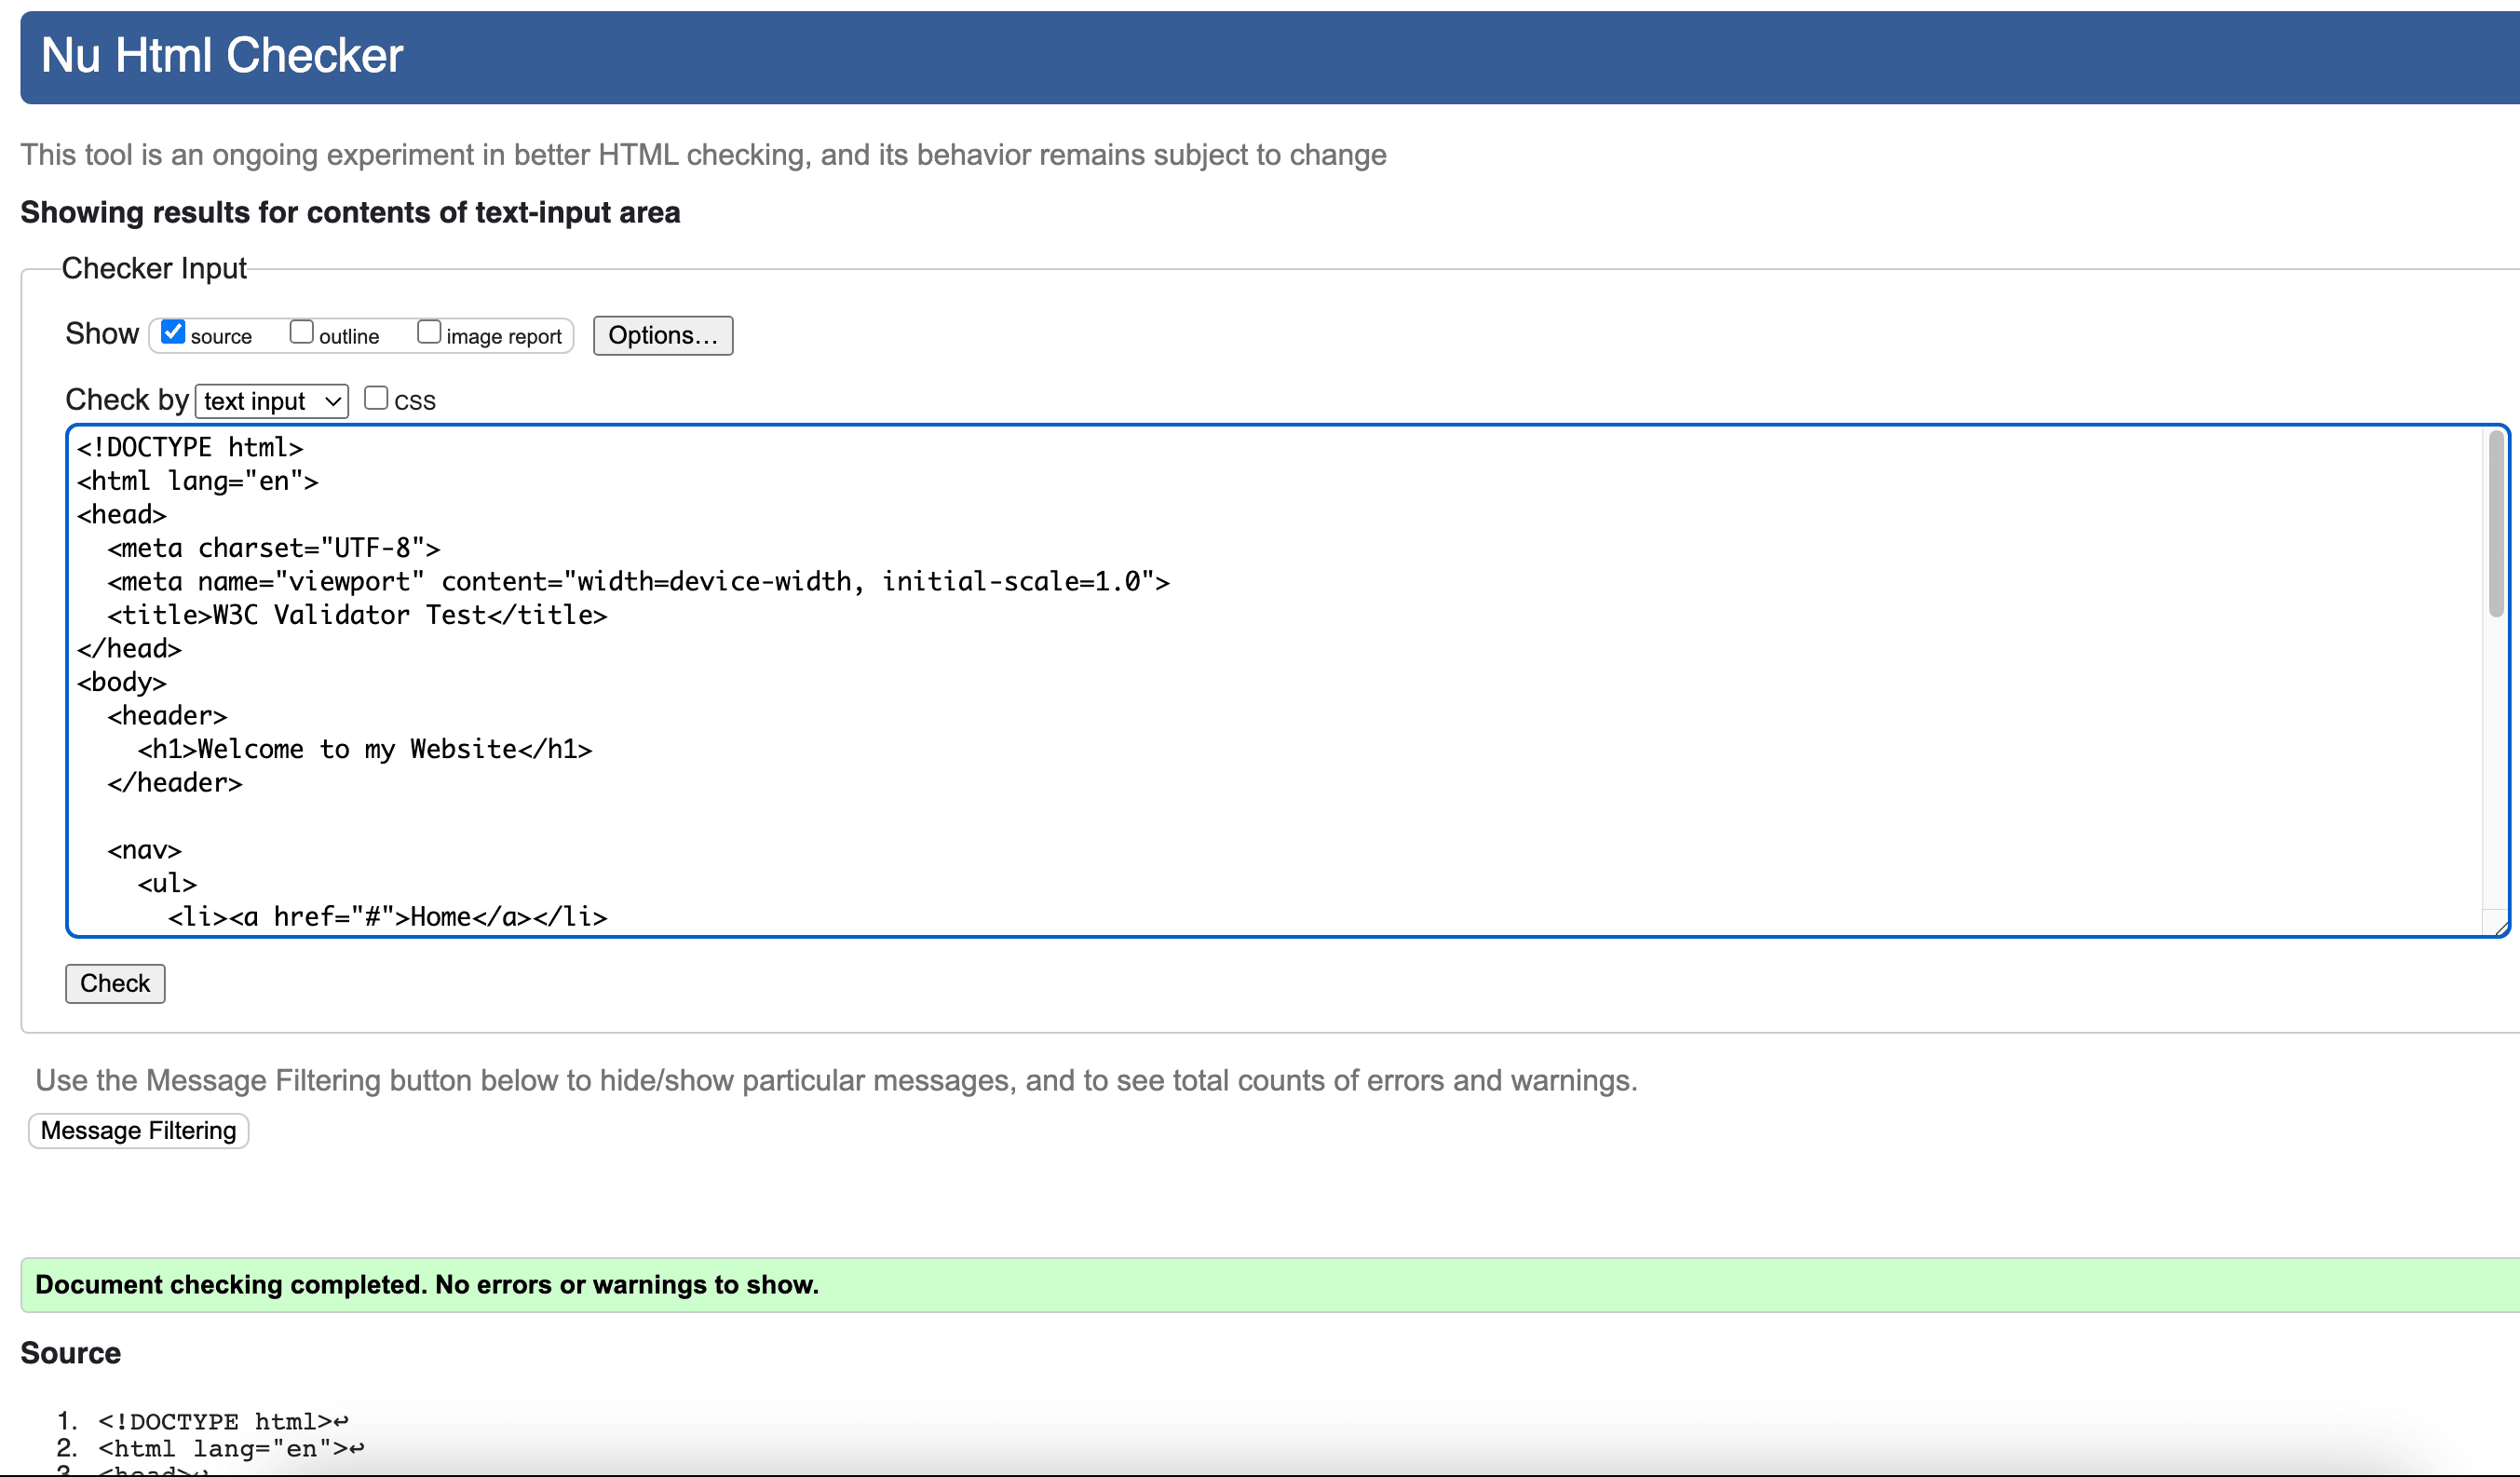Screen dimensions: 2520x1477
Task: Click the Options… button
Action: click(662, 335)
